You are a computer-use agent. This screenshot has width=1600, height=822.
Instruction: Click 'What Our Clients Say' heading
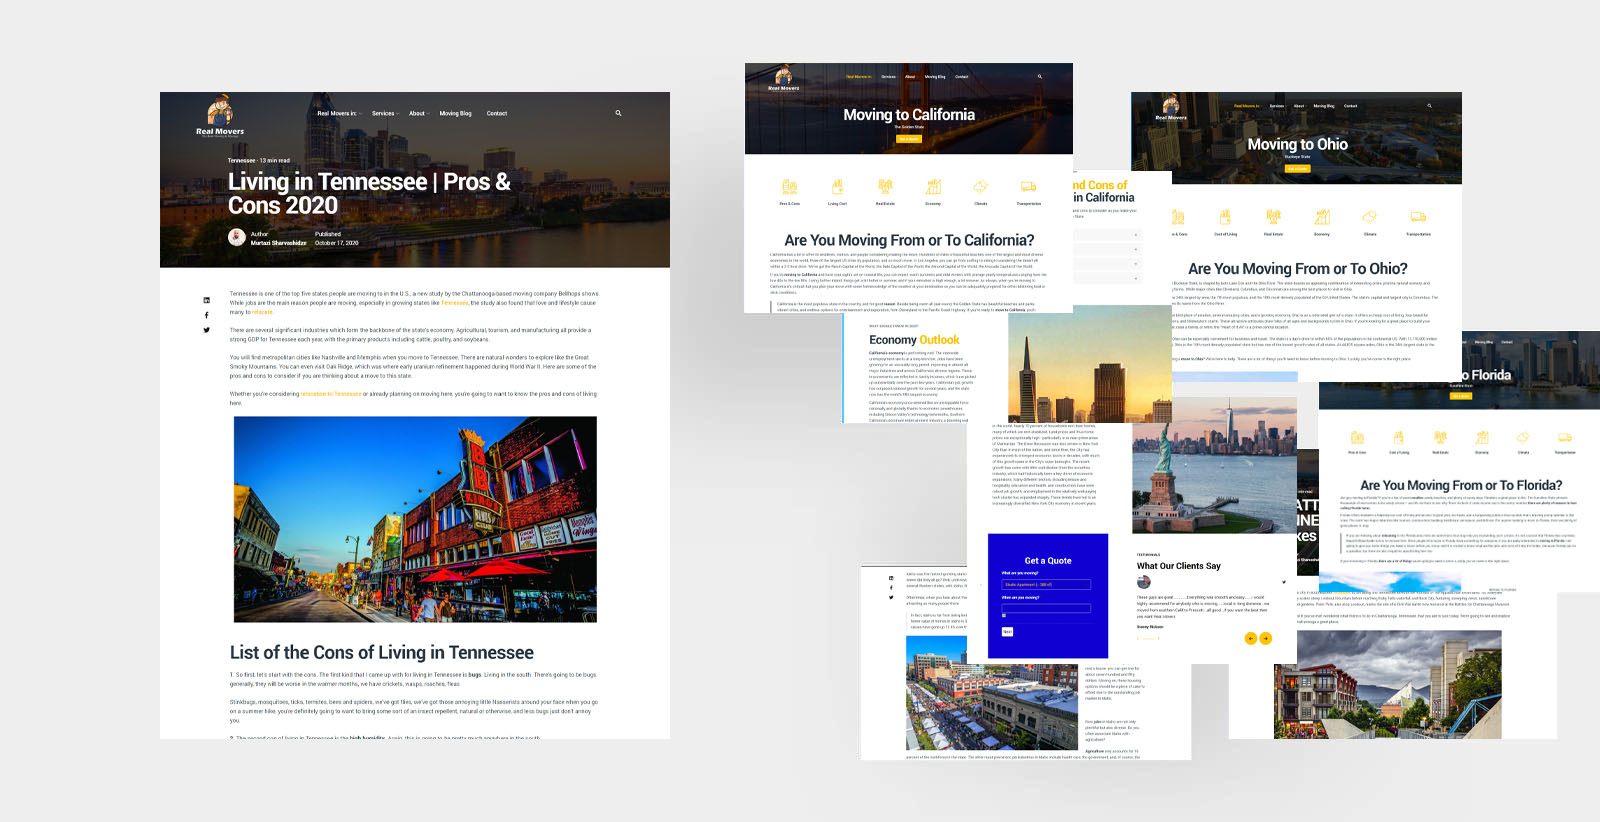[1178, 566]
